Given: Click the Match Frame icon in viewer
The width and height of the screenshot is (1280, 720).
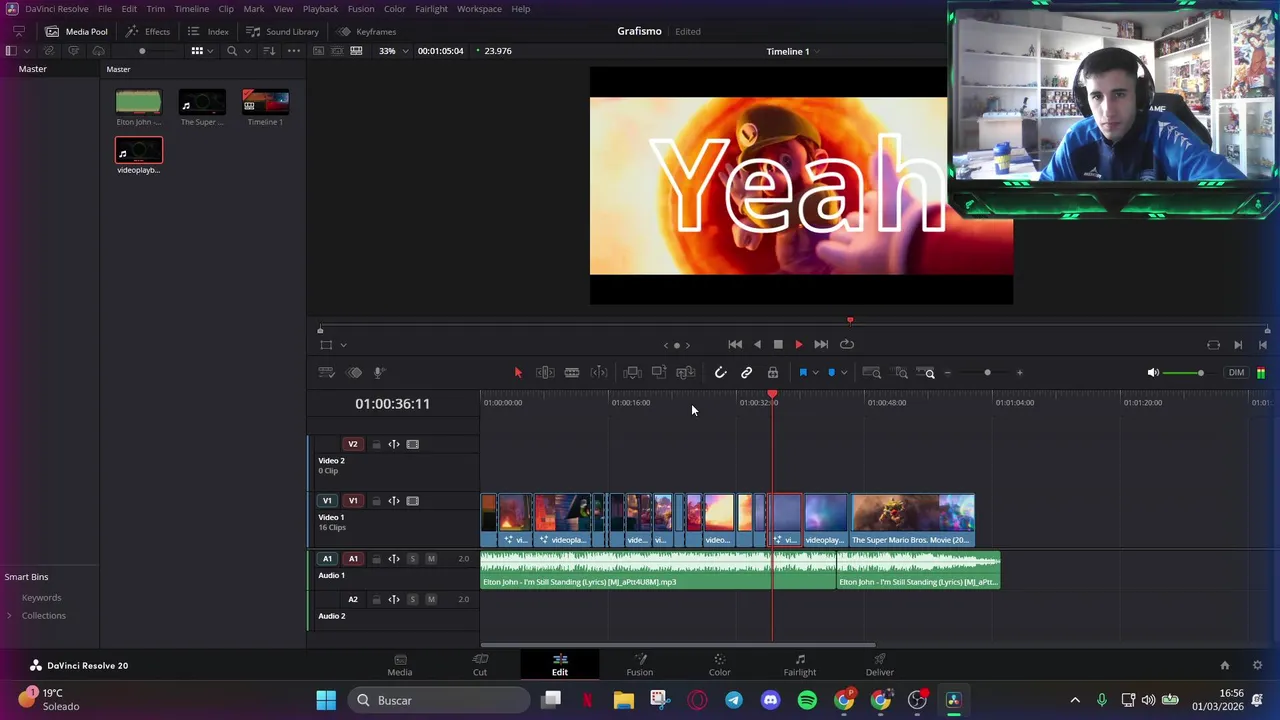Looking at the screenshot, I should pyautogui.click(x=1213, y=344).
